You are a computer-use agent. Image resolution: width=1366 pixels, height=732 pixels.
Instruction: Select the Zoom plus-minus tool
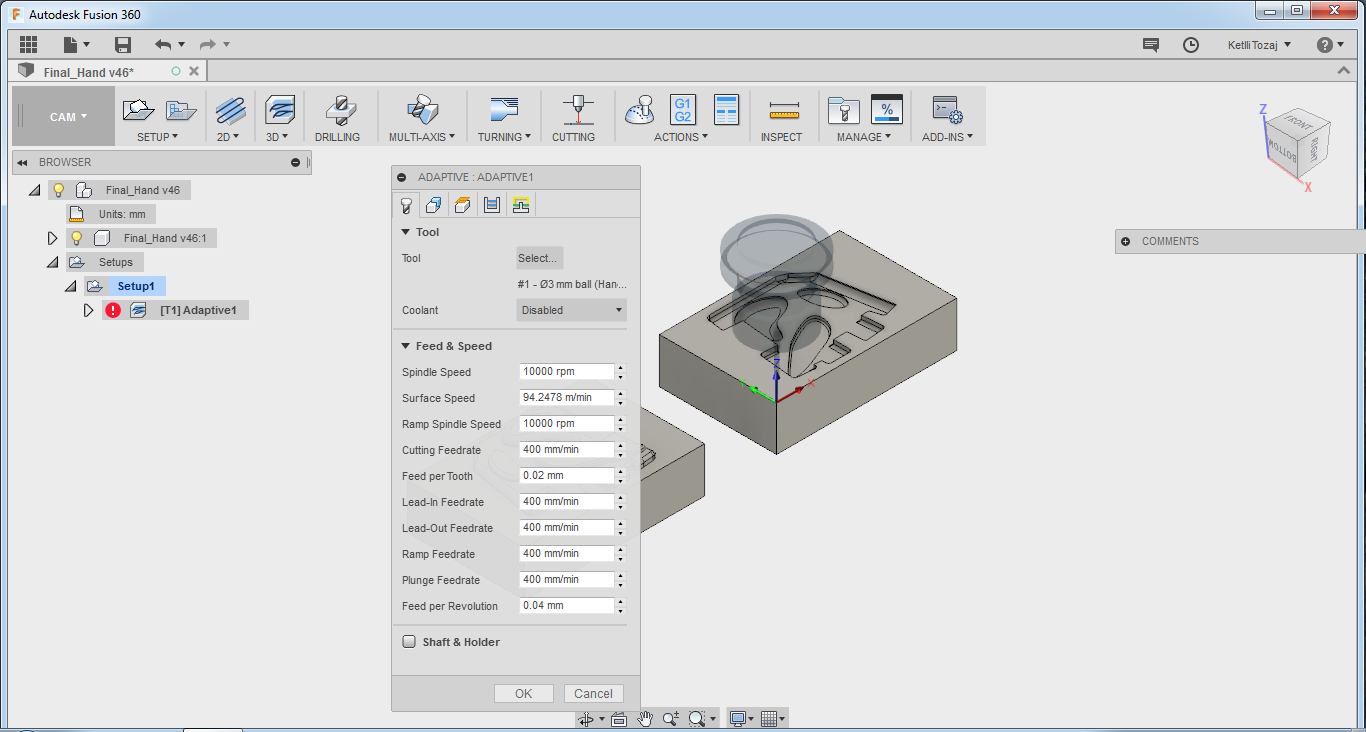click(671, 719)
